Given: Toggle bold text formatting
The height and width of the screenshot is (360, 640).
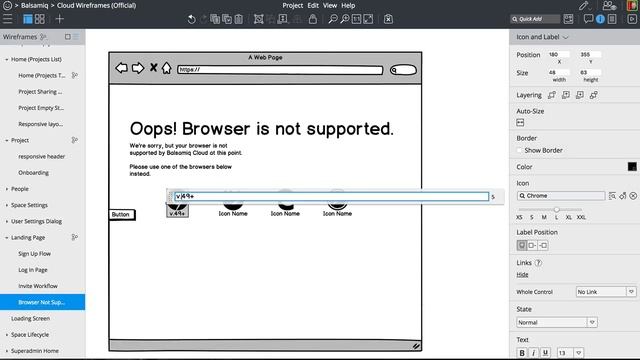Looking at the screenshot, I should [522, 353].
